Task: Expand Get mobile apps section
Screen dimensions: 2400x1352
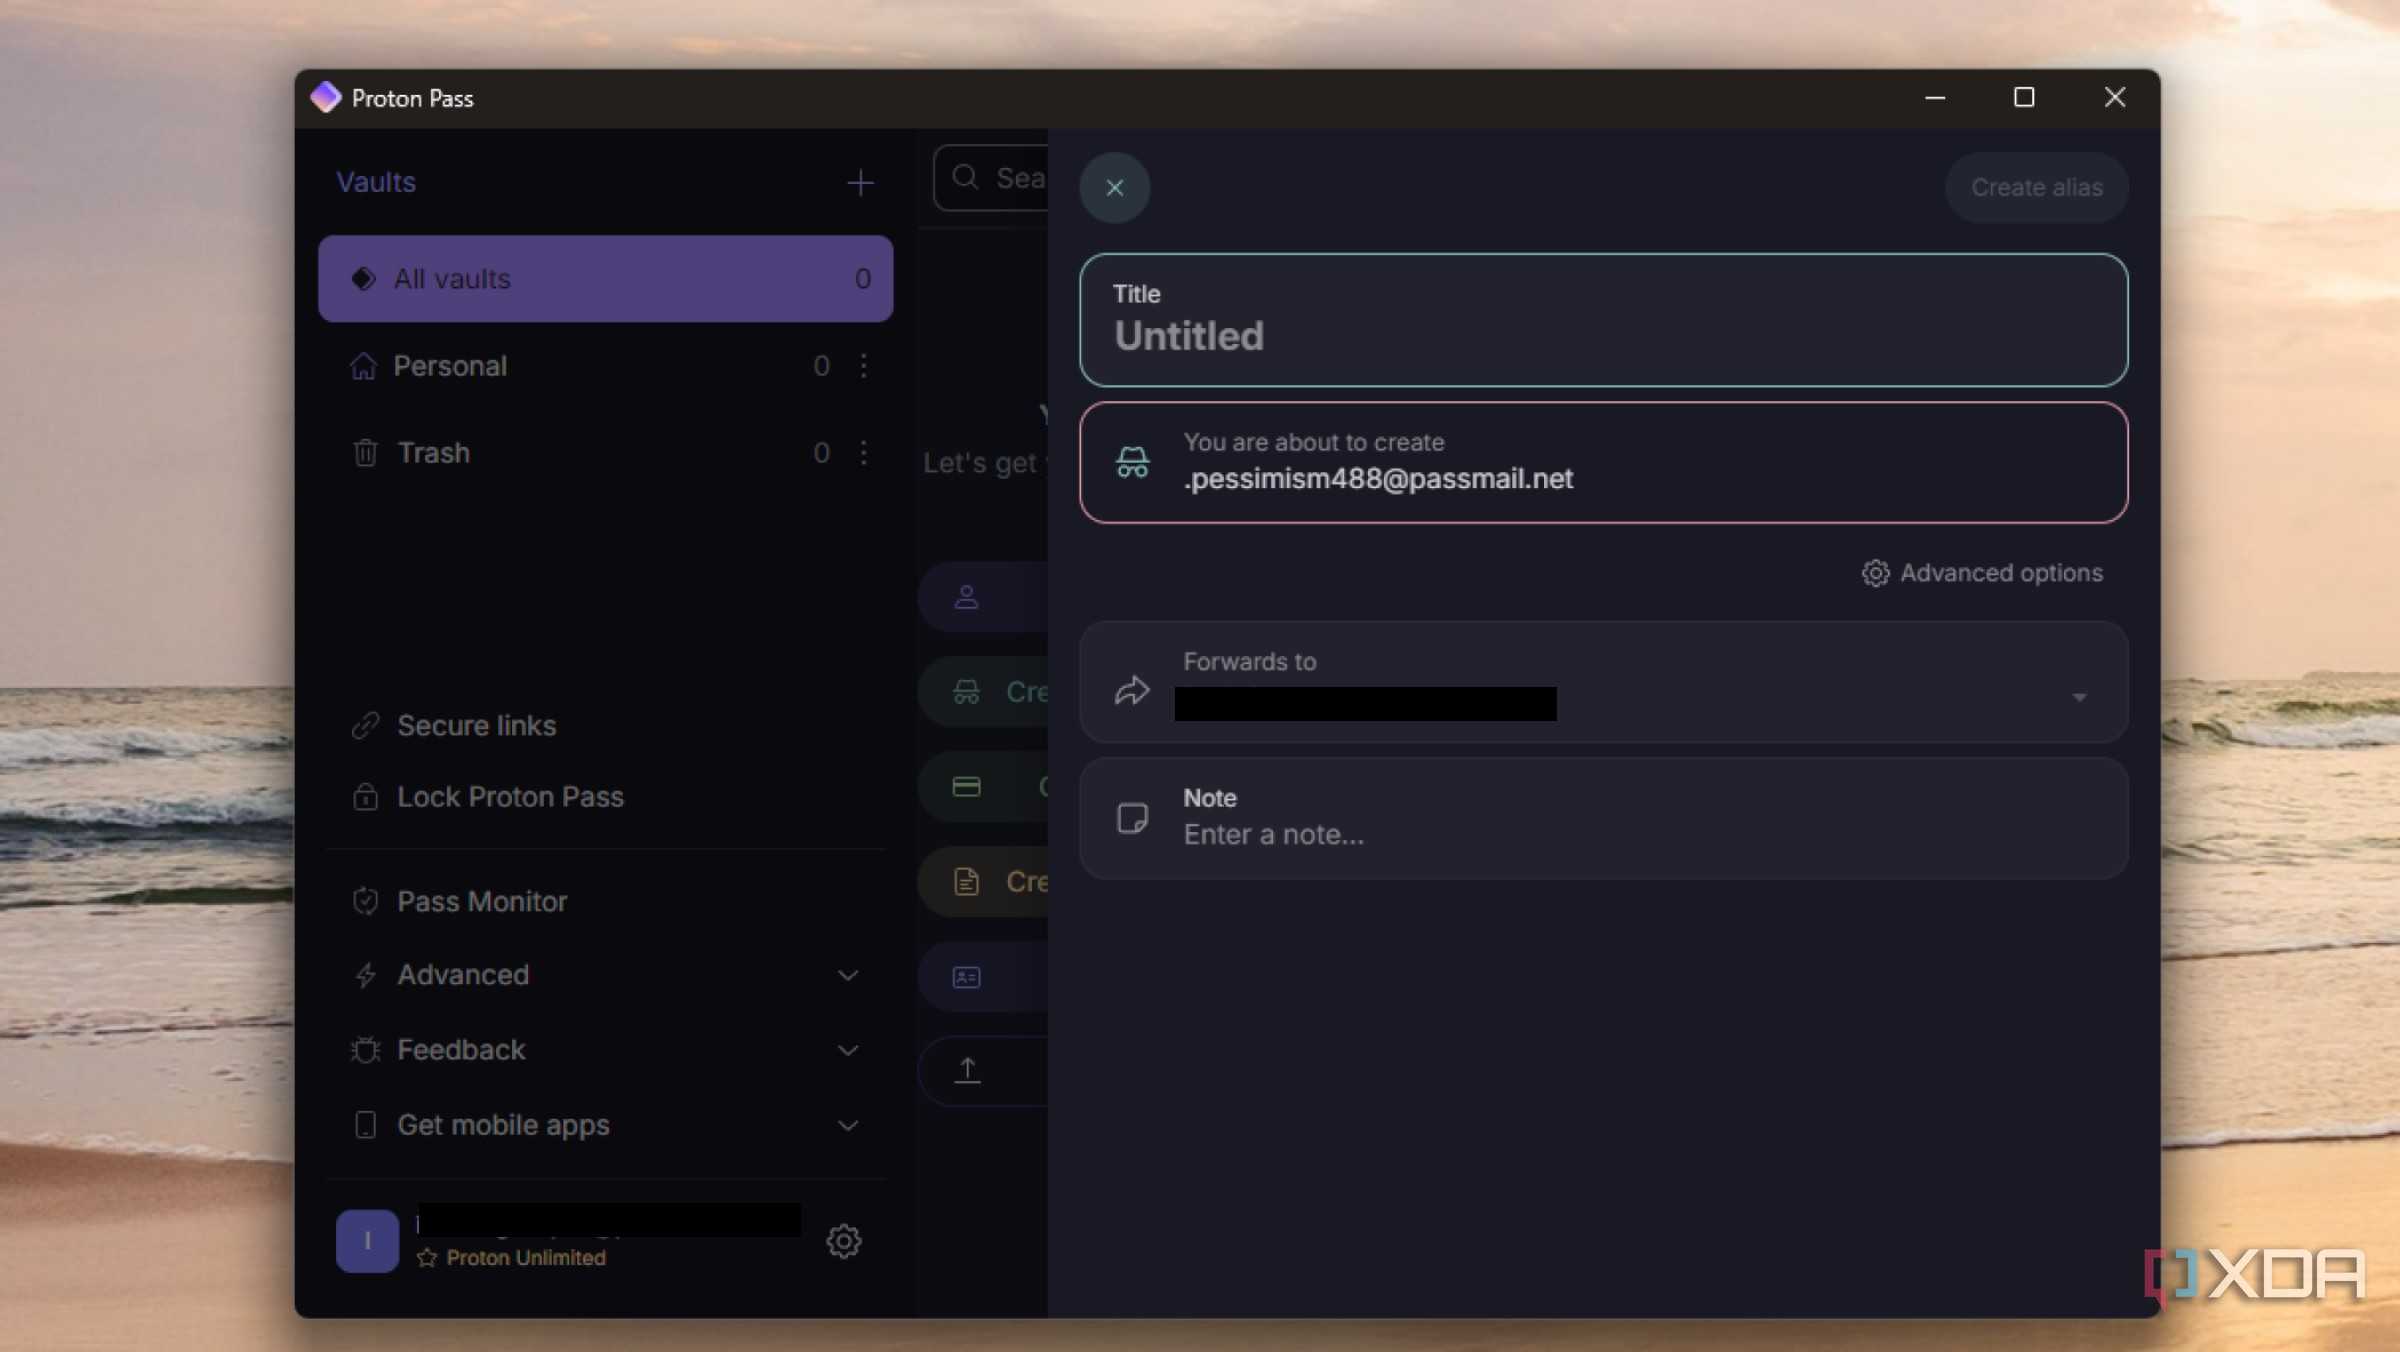Action: pyautogui.click(x=605, y=1125)
